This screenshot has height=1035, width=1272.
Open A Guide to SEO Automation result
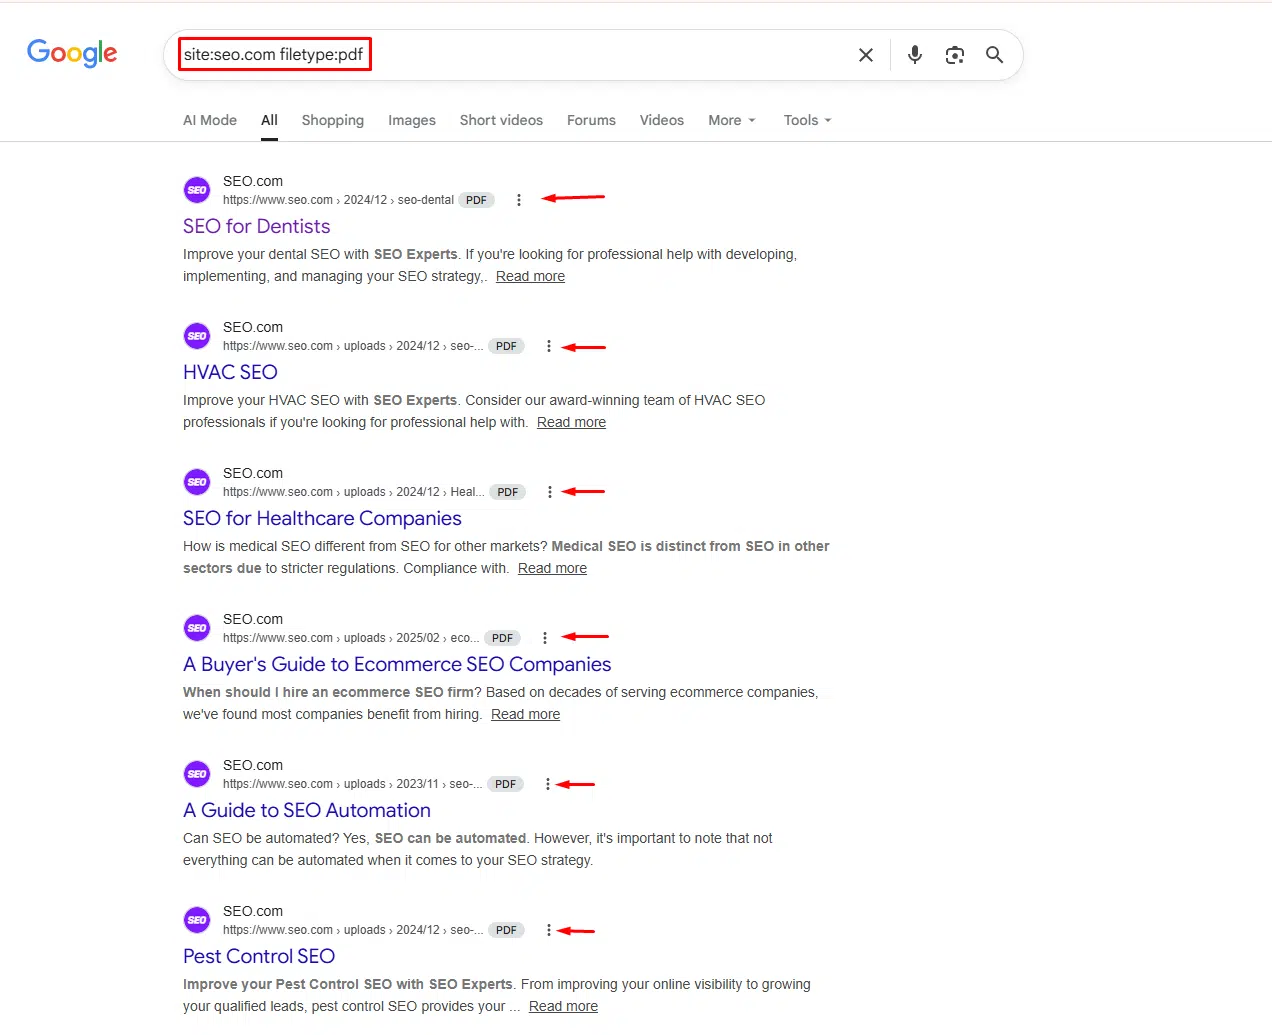(x=307, y=810)
